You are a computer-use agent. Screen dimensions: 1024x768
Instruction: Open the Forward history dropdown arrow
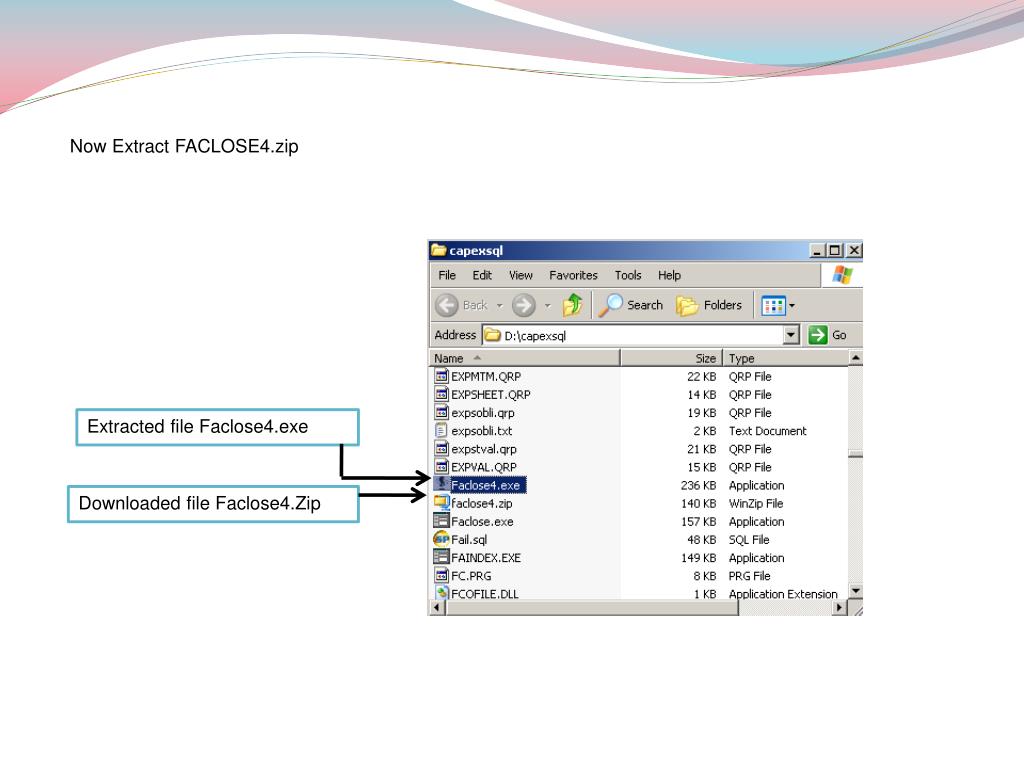coord(548,306)
